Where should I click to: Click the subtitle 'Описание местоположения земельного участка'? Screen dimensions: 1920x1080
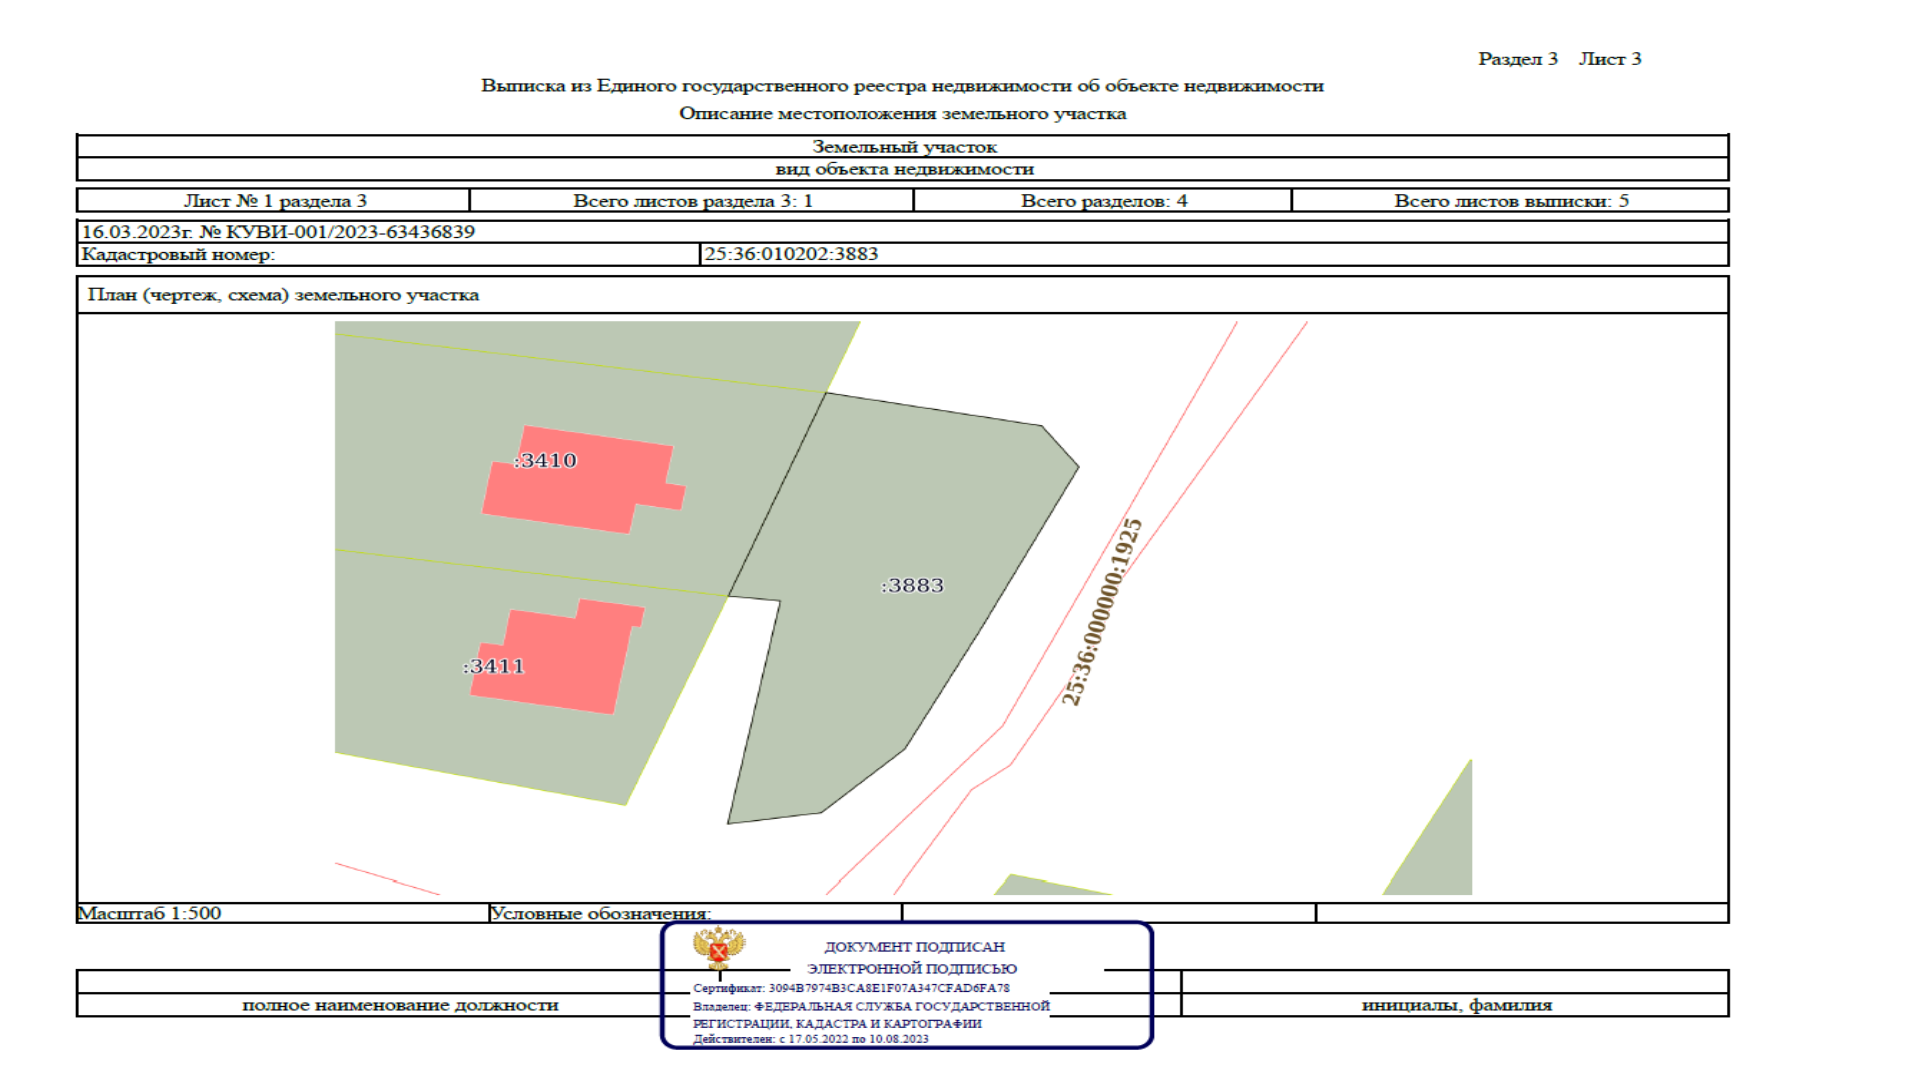coord(902,114)
